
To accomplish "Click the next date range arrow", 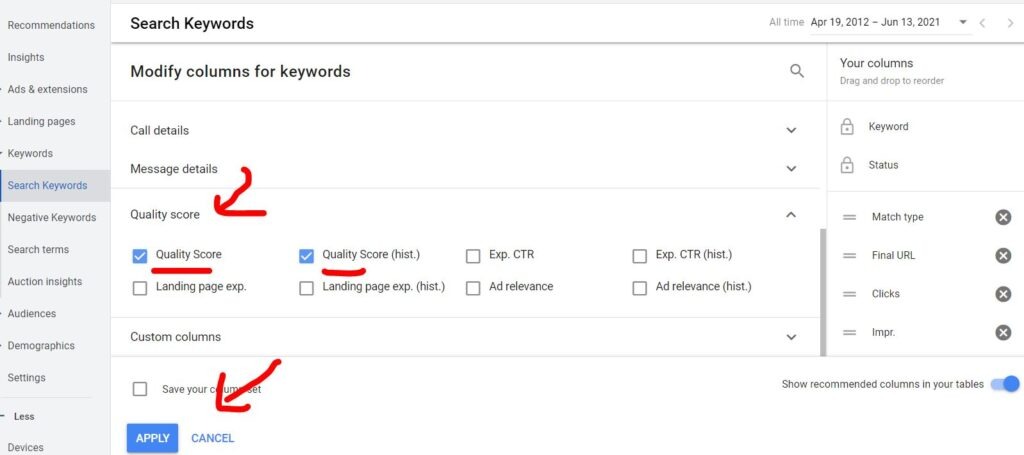I will 1010,23.
